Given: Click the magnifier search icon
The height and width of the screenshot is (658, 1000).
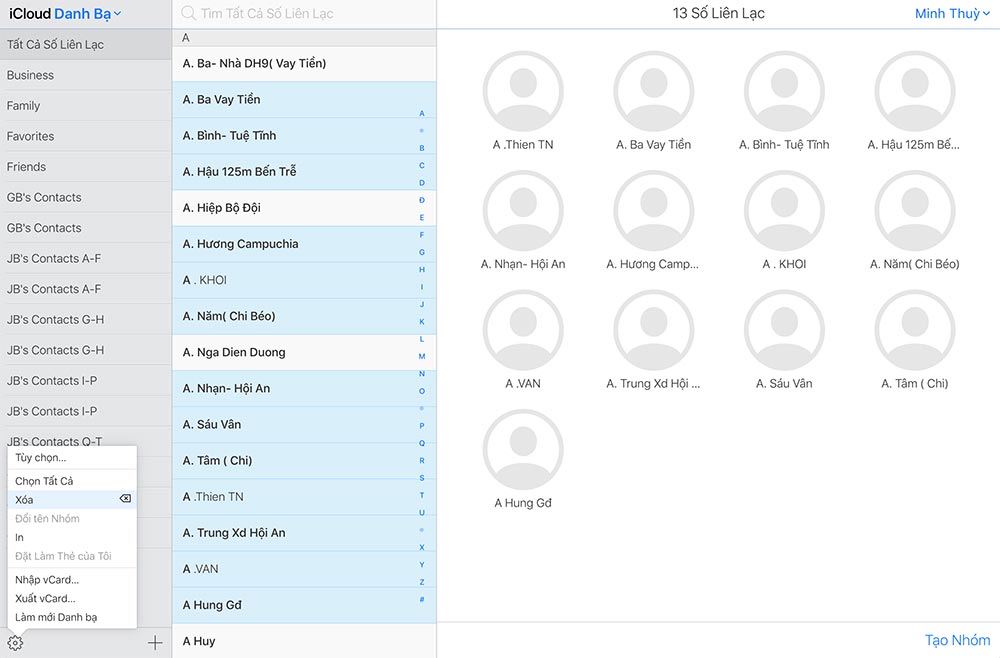Looking at the screenshot, I should point(189,13).
